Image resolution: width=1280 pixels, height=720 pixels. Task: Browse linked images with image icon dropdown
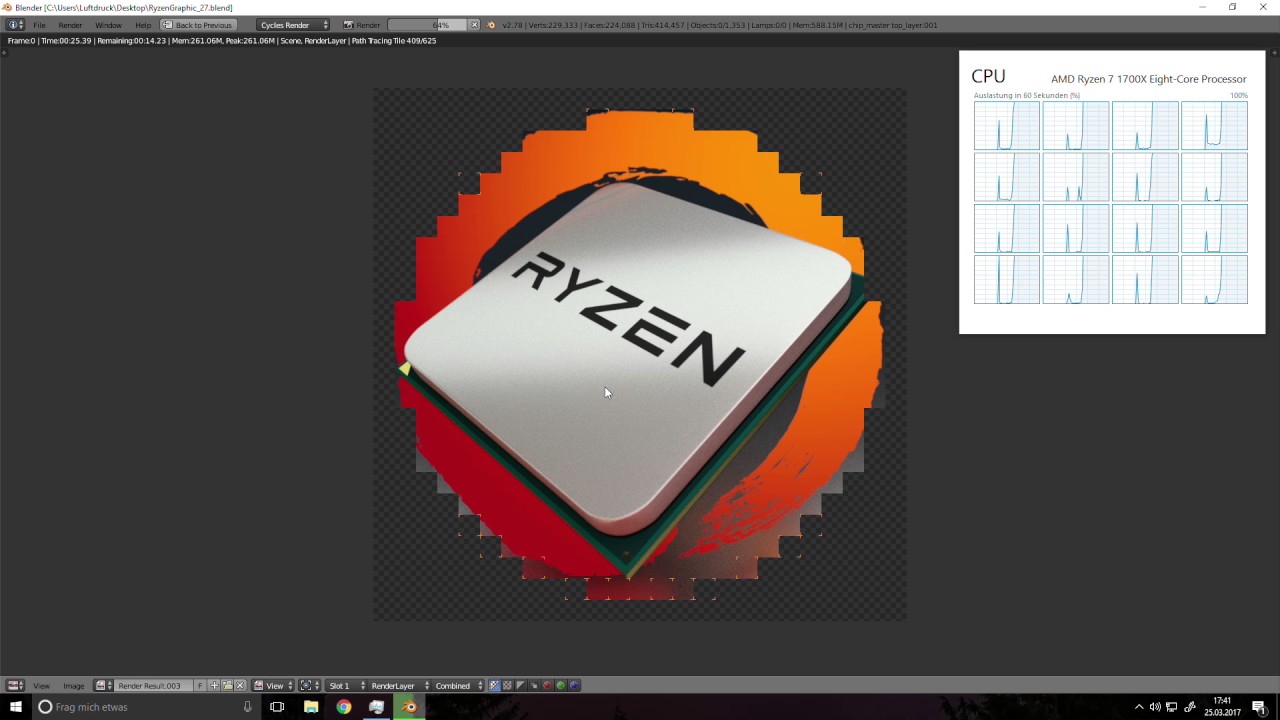tap(103, 686)
